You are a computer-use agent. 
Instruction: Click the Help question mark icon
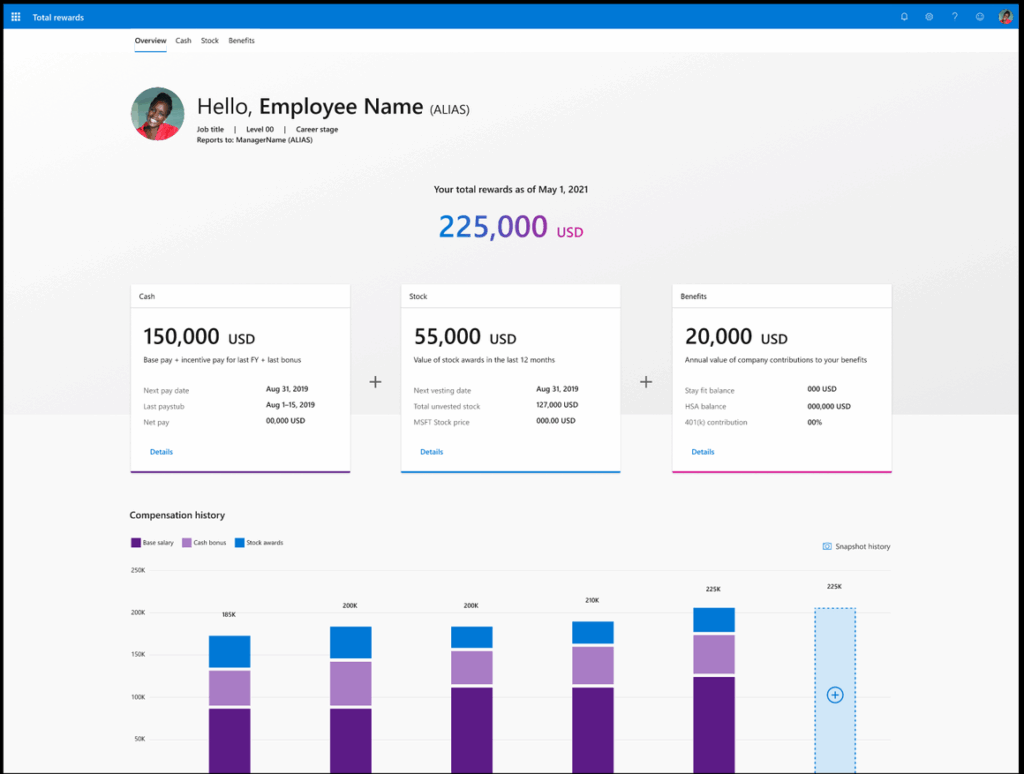click(x=954, y=16)
